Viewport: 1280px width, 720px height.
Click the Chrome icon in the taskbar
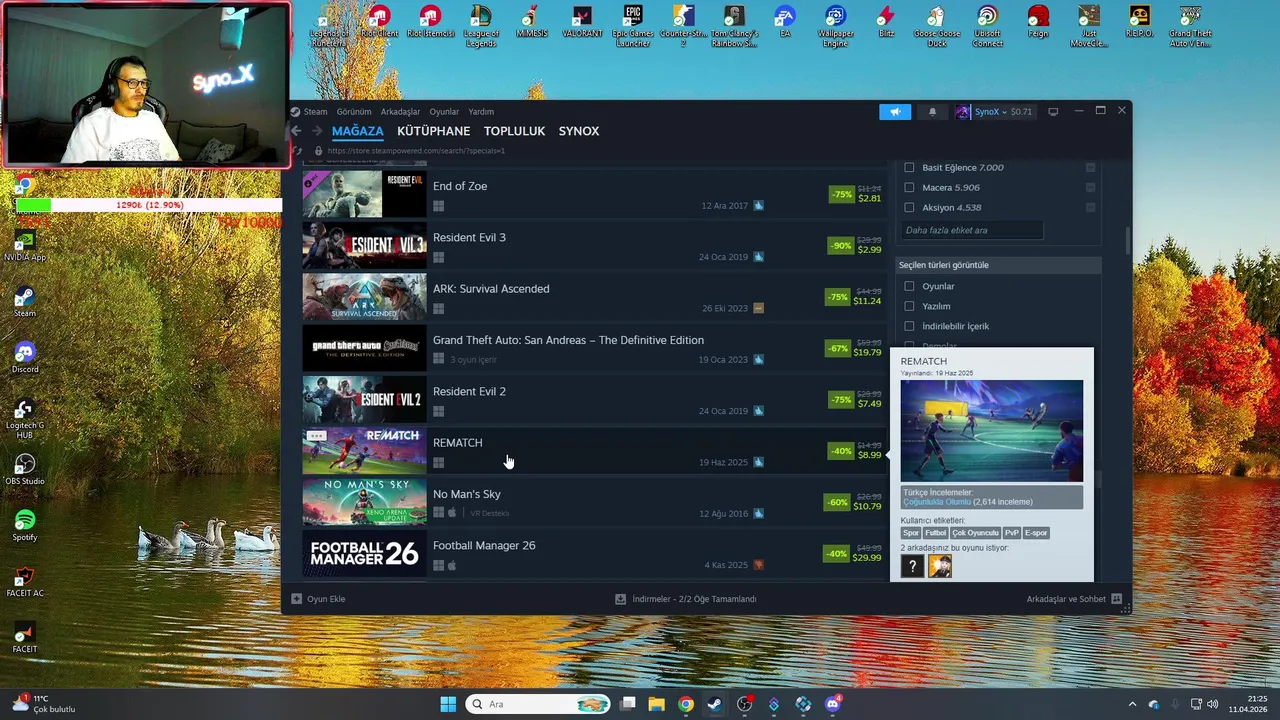685,704
